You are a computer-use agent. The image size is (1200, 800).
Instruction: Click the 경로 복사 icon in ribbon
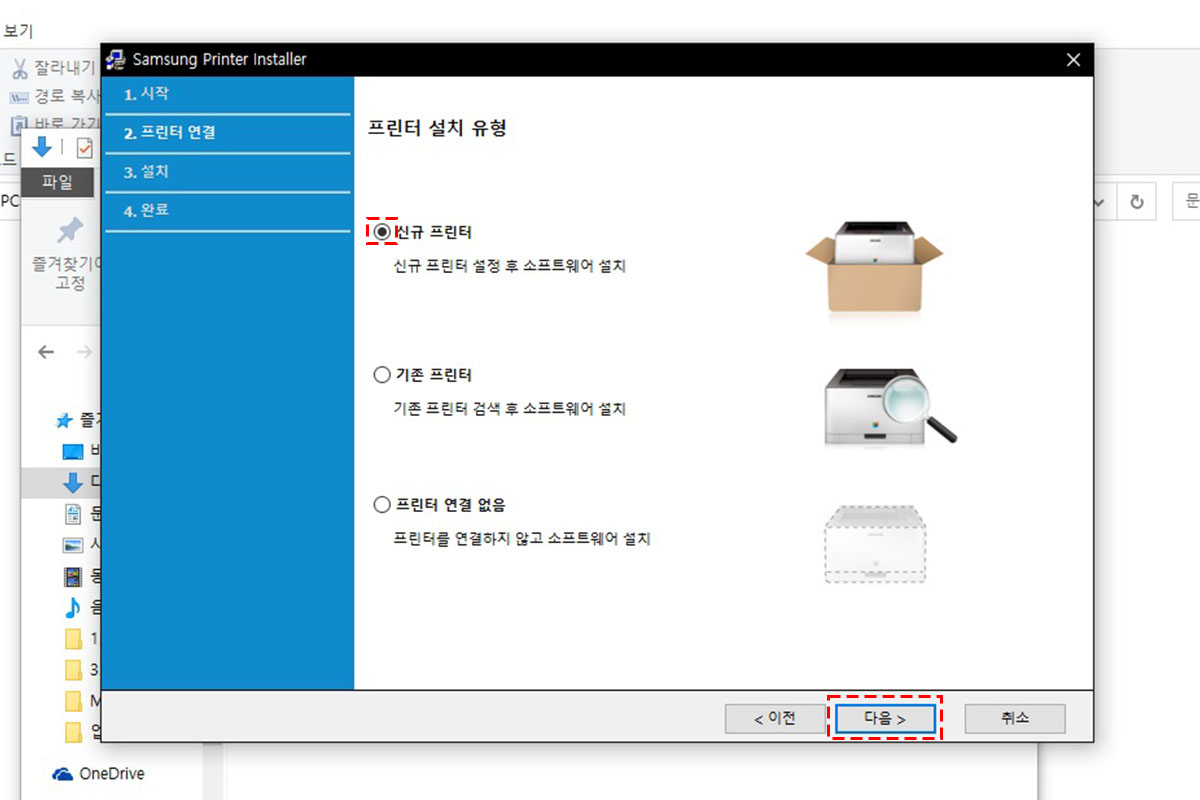tap(19, 97)
